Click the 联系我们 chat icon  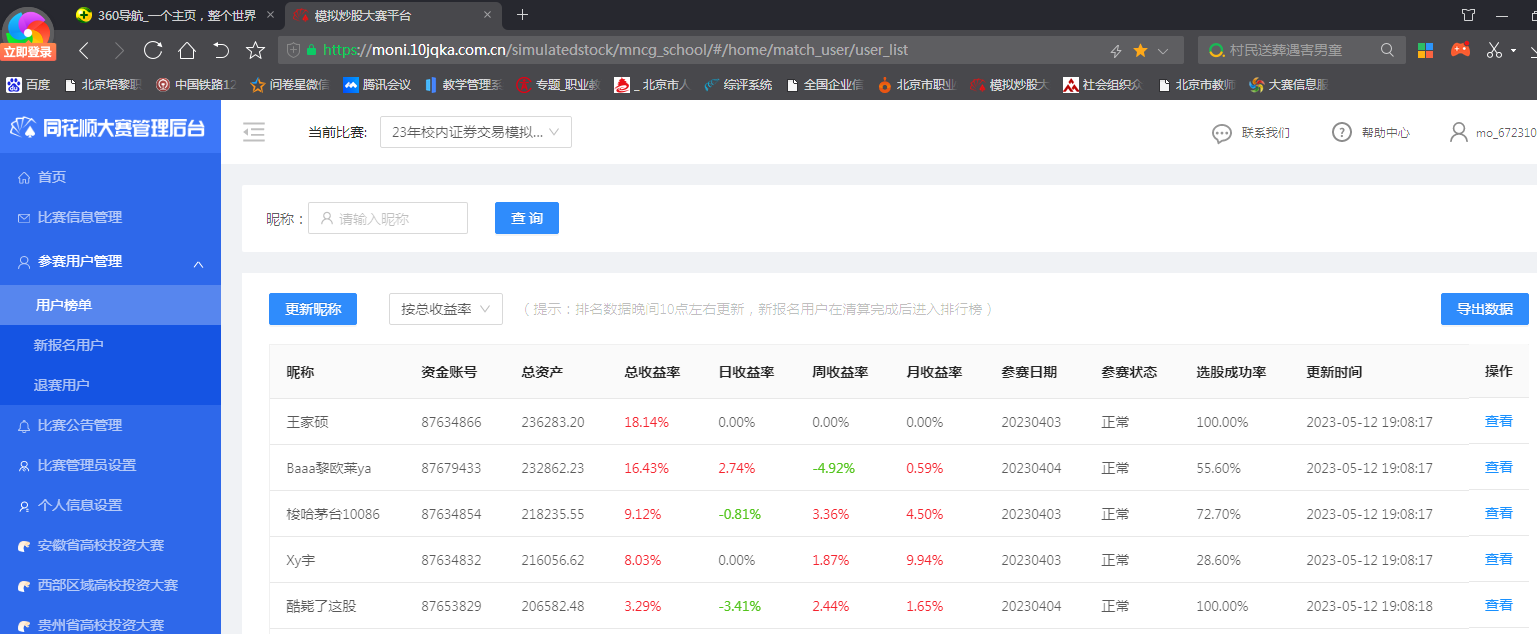pyautogui.click(x=1221, y=133)
